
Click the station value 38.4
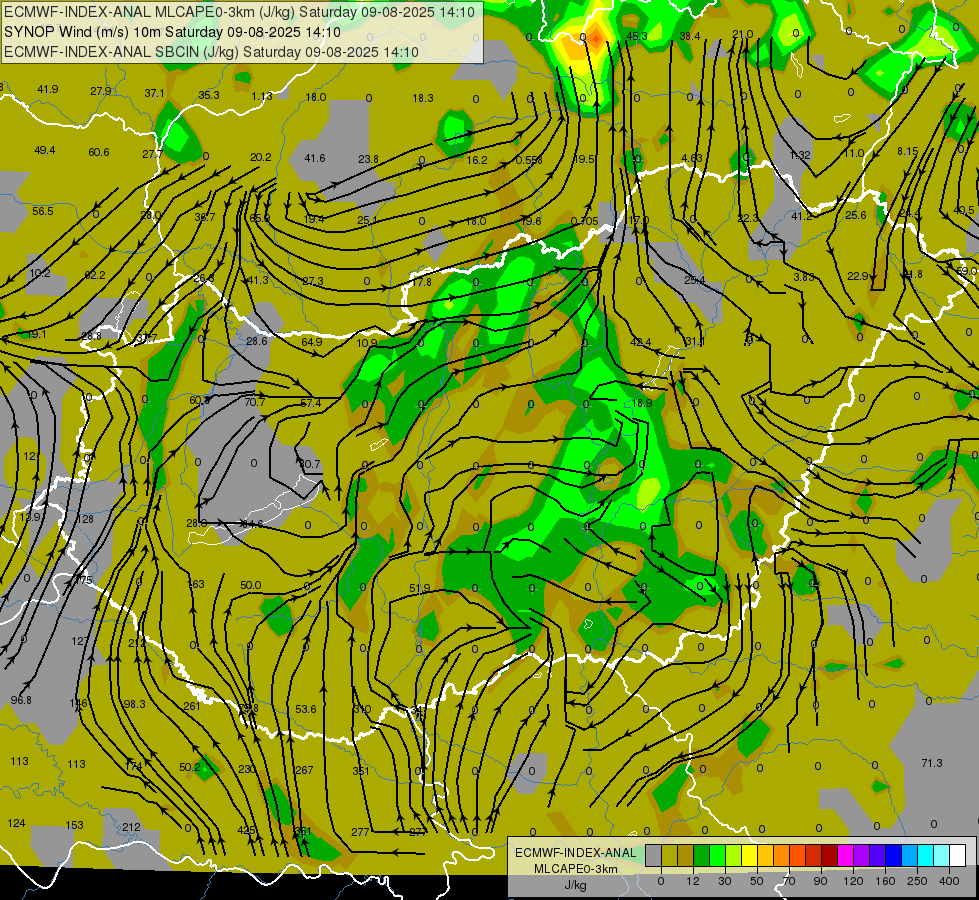click(x=690, y=36)
